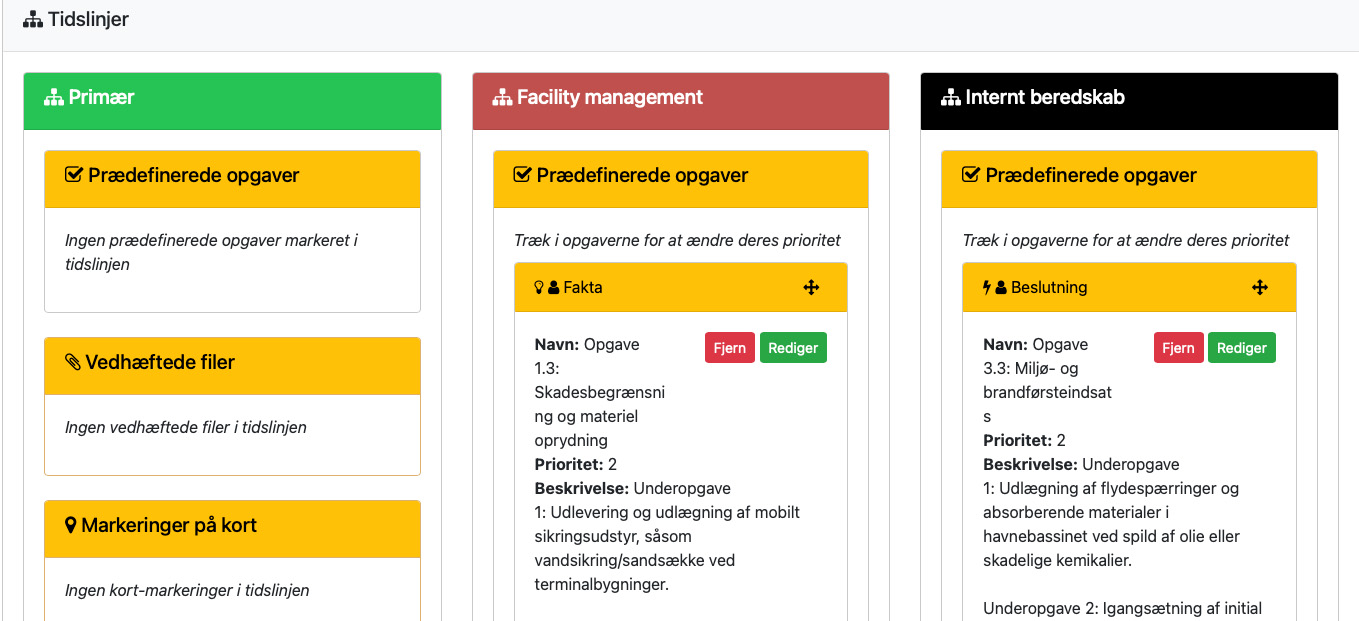1359x621 pixels.
Task: Click the 'Underopgave 2: Igangsætning af initial' line
Action: (1123, 608)
